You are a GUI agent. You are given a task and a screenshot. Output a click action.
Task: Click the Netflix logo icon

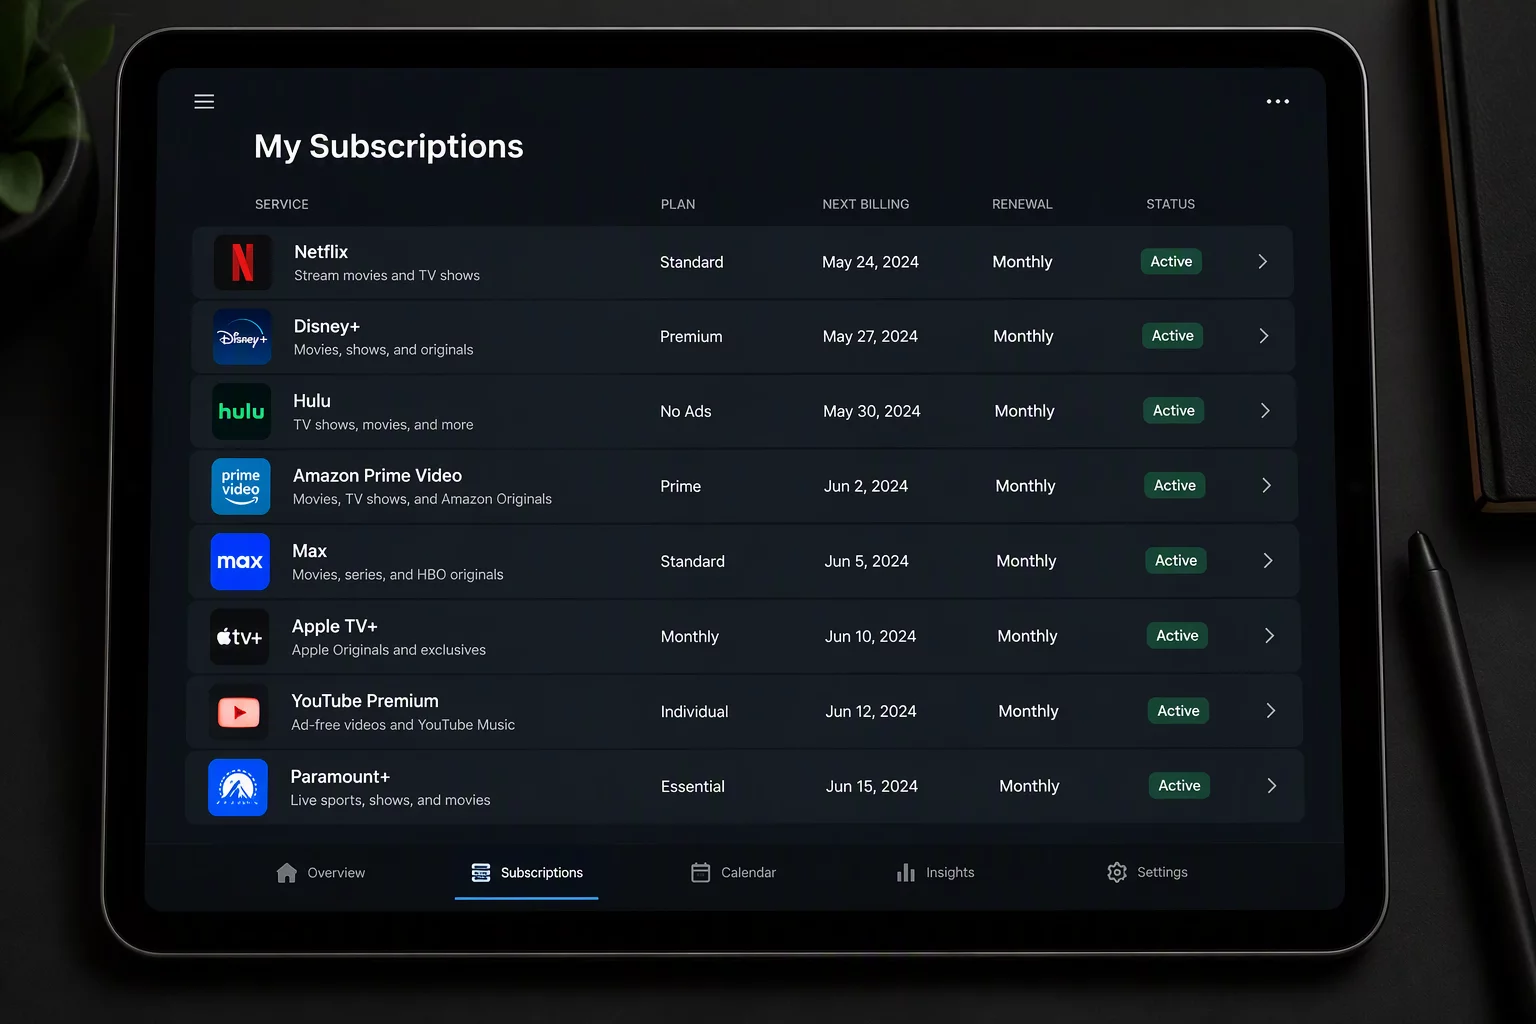(243, 262)
